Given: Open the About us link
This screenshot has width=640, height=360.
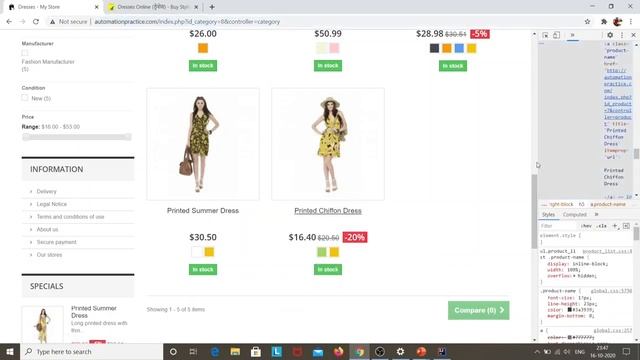Looking at the screenshot, I should [x=47, y=229].
